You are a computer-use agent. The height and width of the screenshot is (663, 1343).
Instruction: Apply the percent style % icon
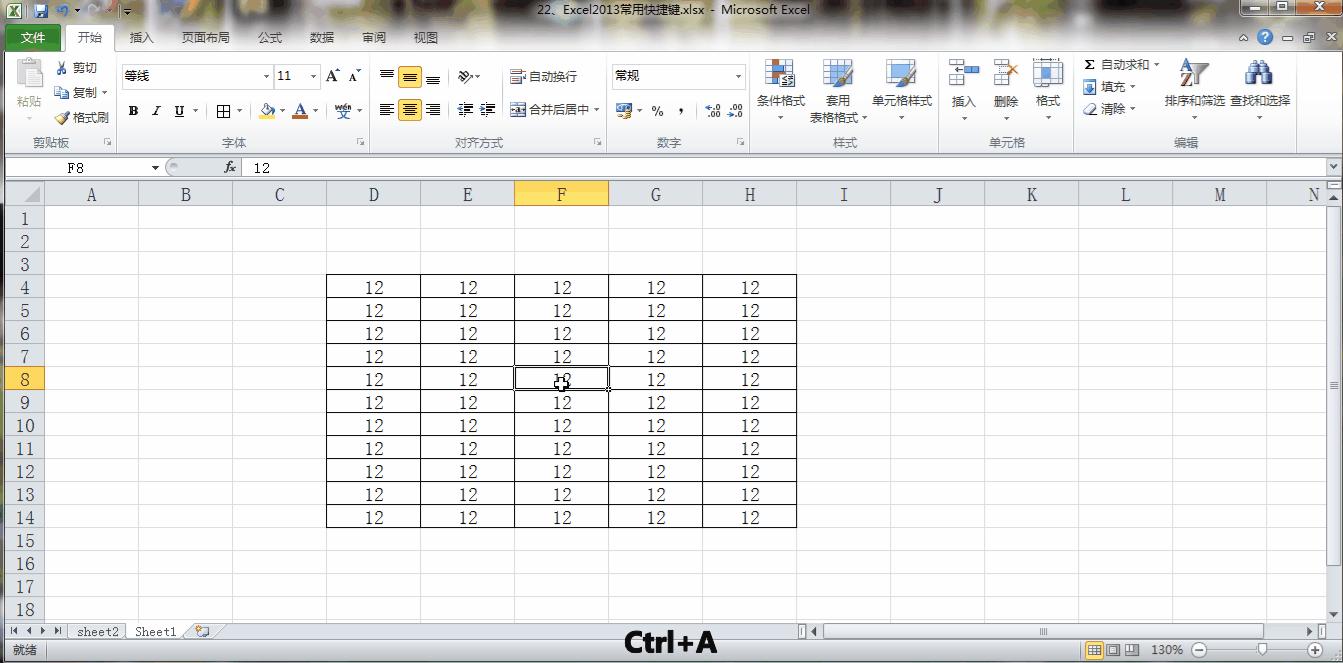pyautogui.click(x=657, y=110)
